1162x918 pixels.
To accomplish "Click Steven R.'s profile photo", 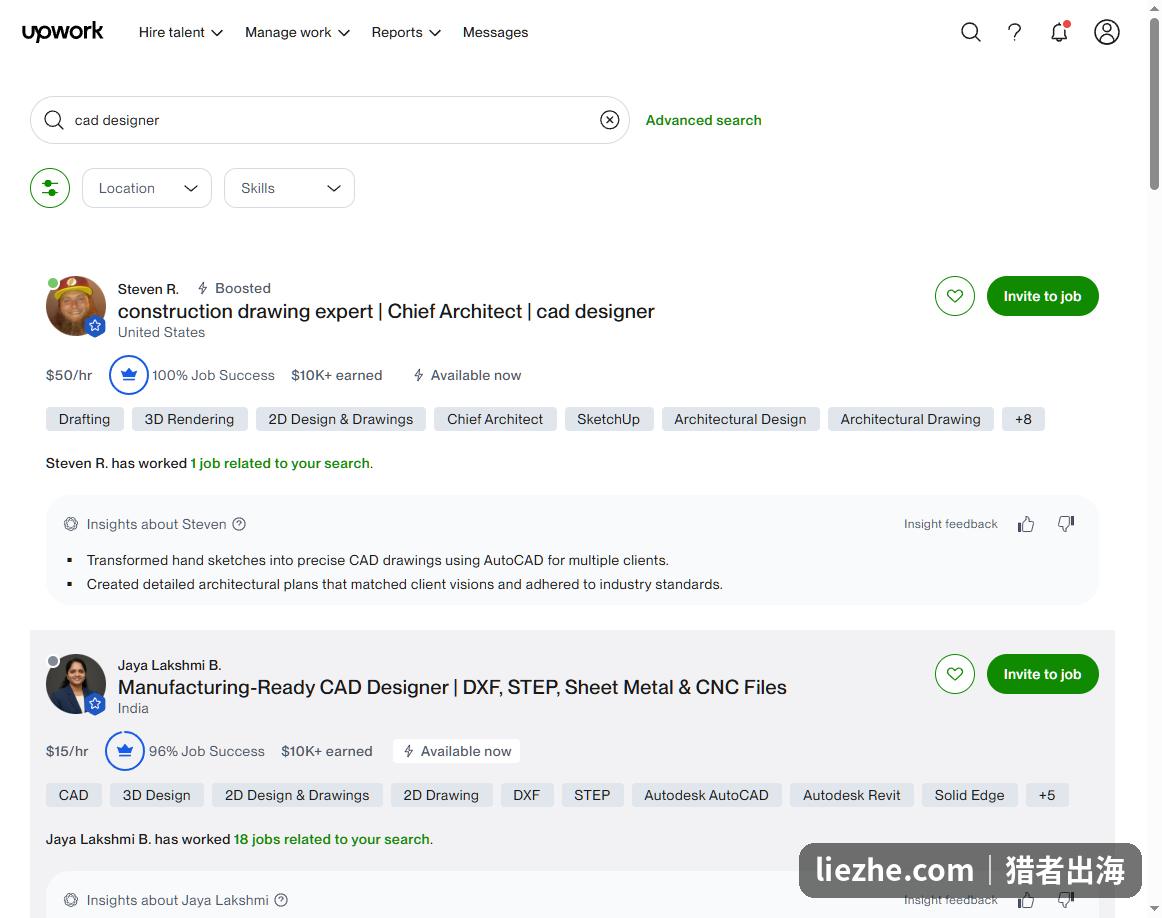I will (76, 306).
